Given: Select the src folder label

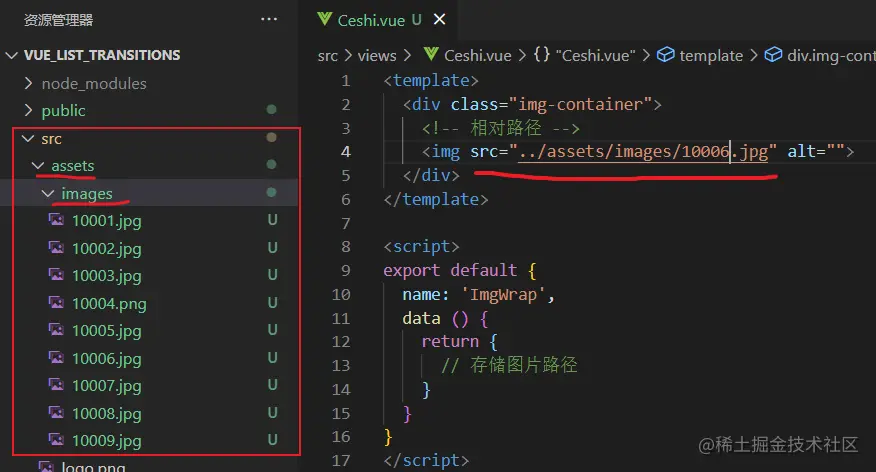Looking at the screenshot, I should tap(51, 139).
